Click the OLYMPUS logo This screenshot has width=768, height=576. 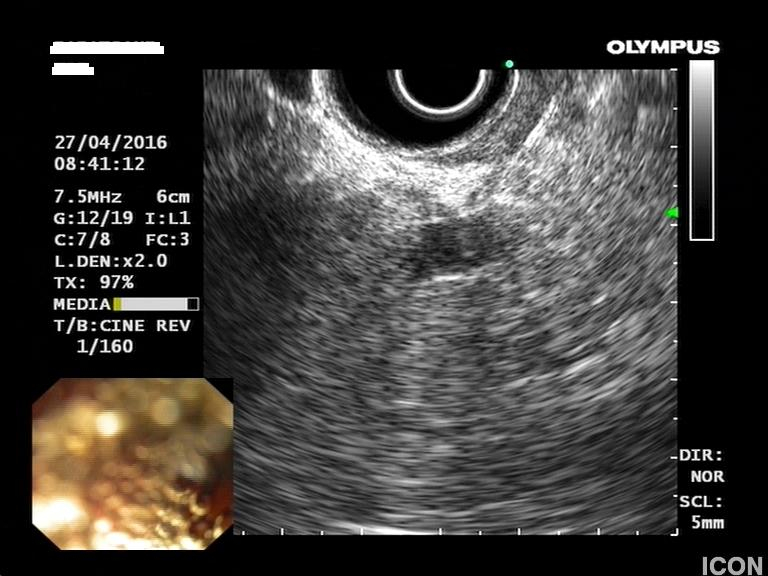click(662, 47)
